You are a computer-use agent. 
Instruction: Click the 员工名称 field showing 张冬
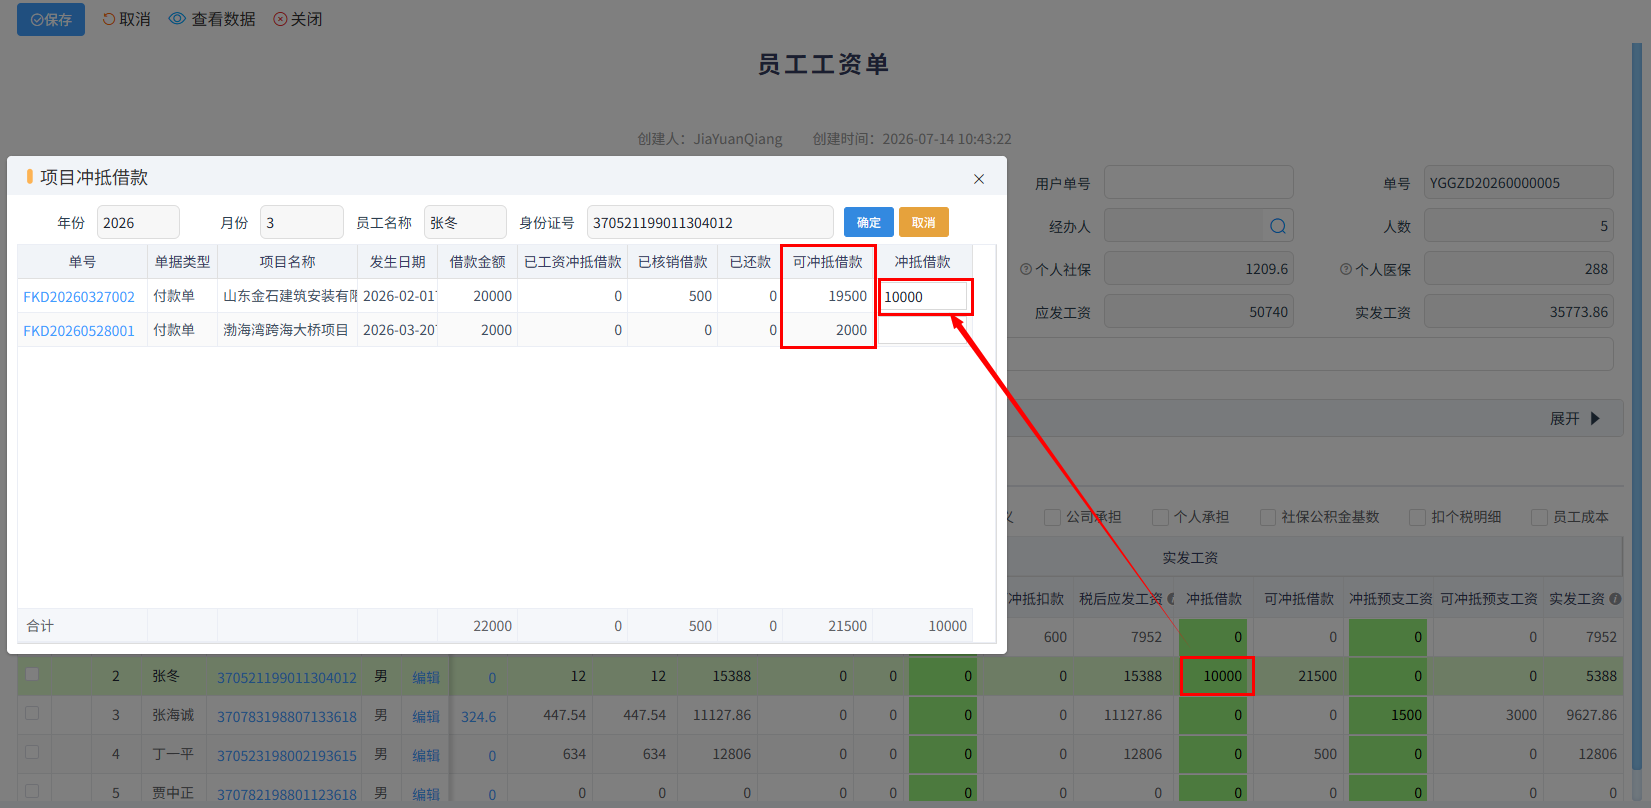[x=465, y=222]
